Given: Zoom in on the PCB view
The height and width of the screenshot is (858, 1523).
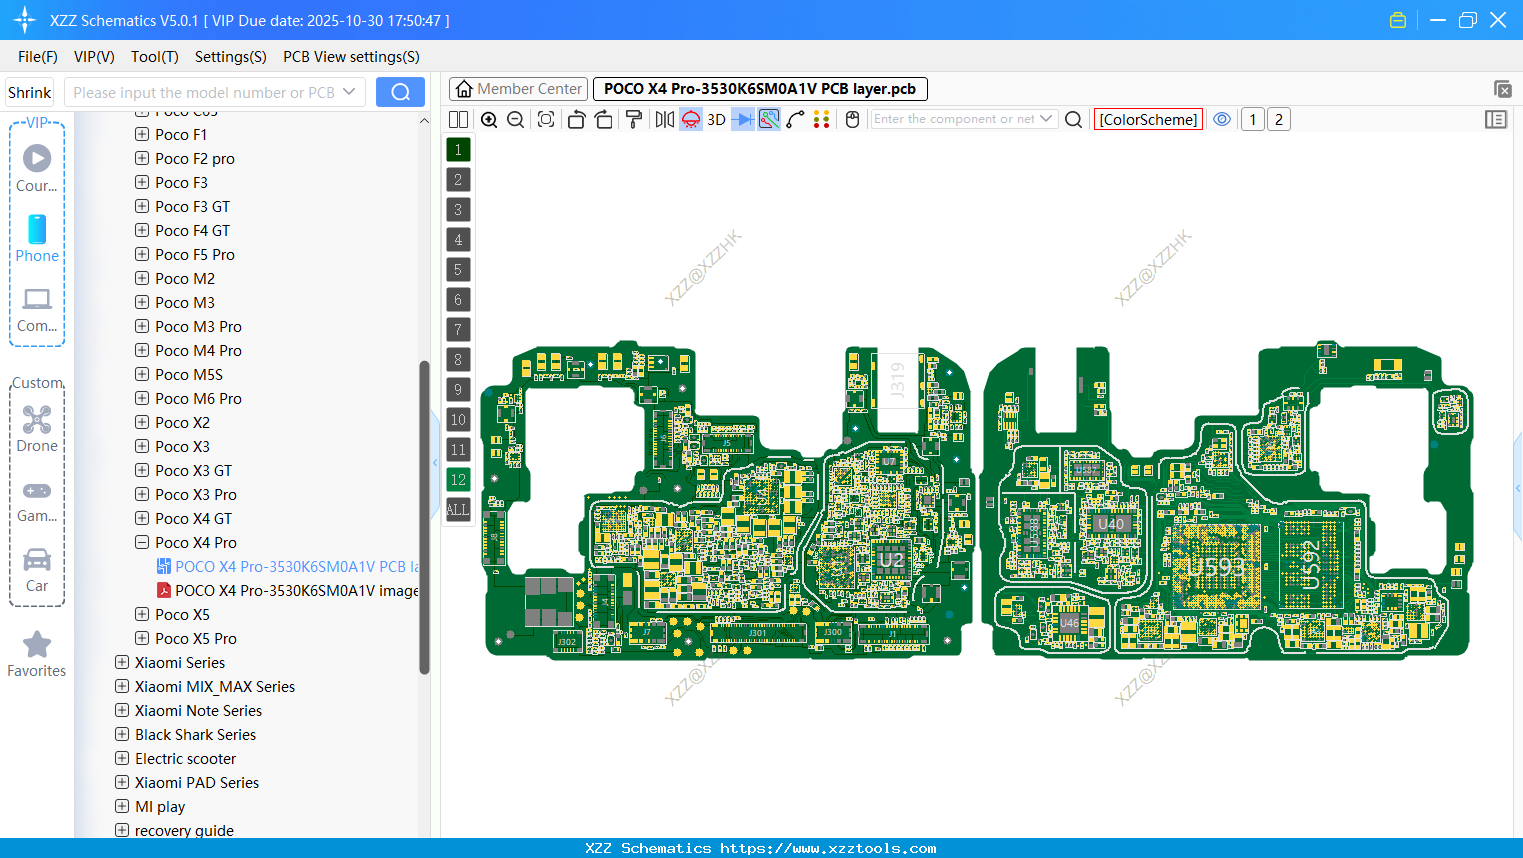Looking at the screenshot, I should 489,119.
